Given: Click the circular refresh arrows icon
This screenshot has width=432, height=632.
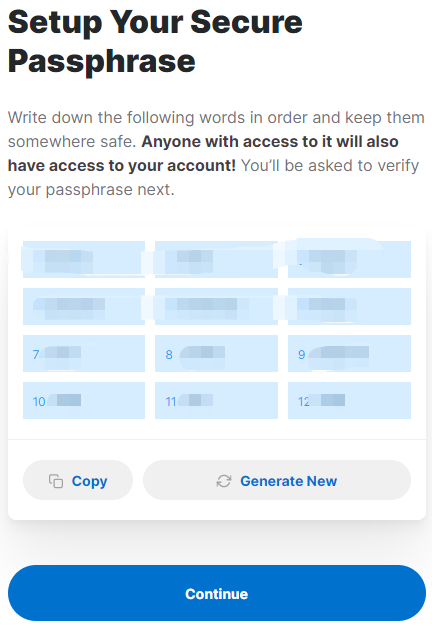Looking at the screenshot, I should pyautogui.click(x=224, y=481).
